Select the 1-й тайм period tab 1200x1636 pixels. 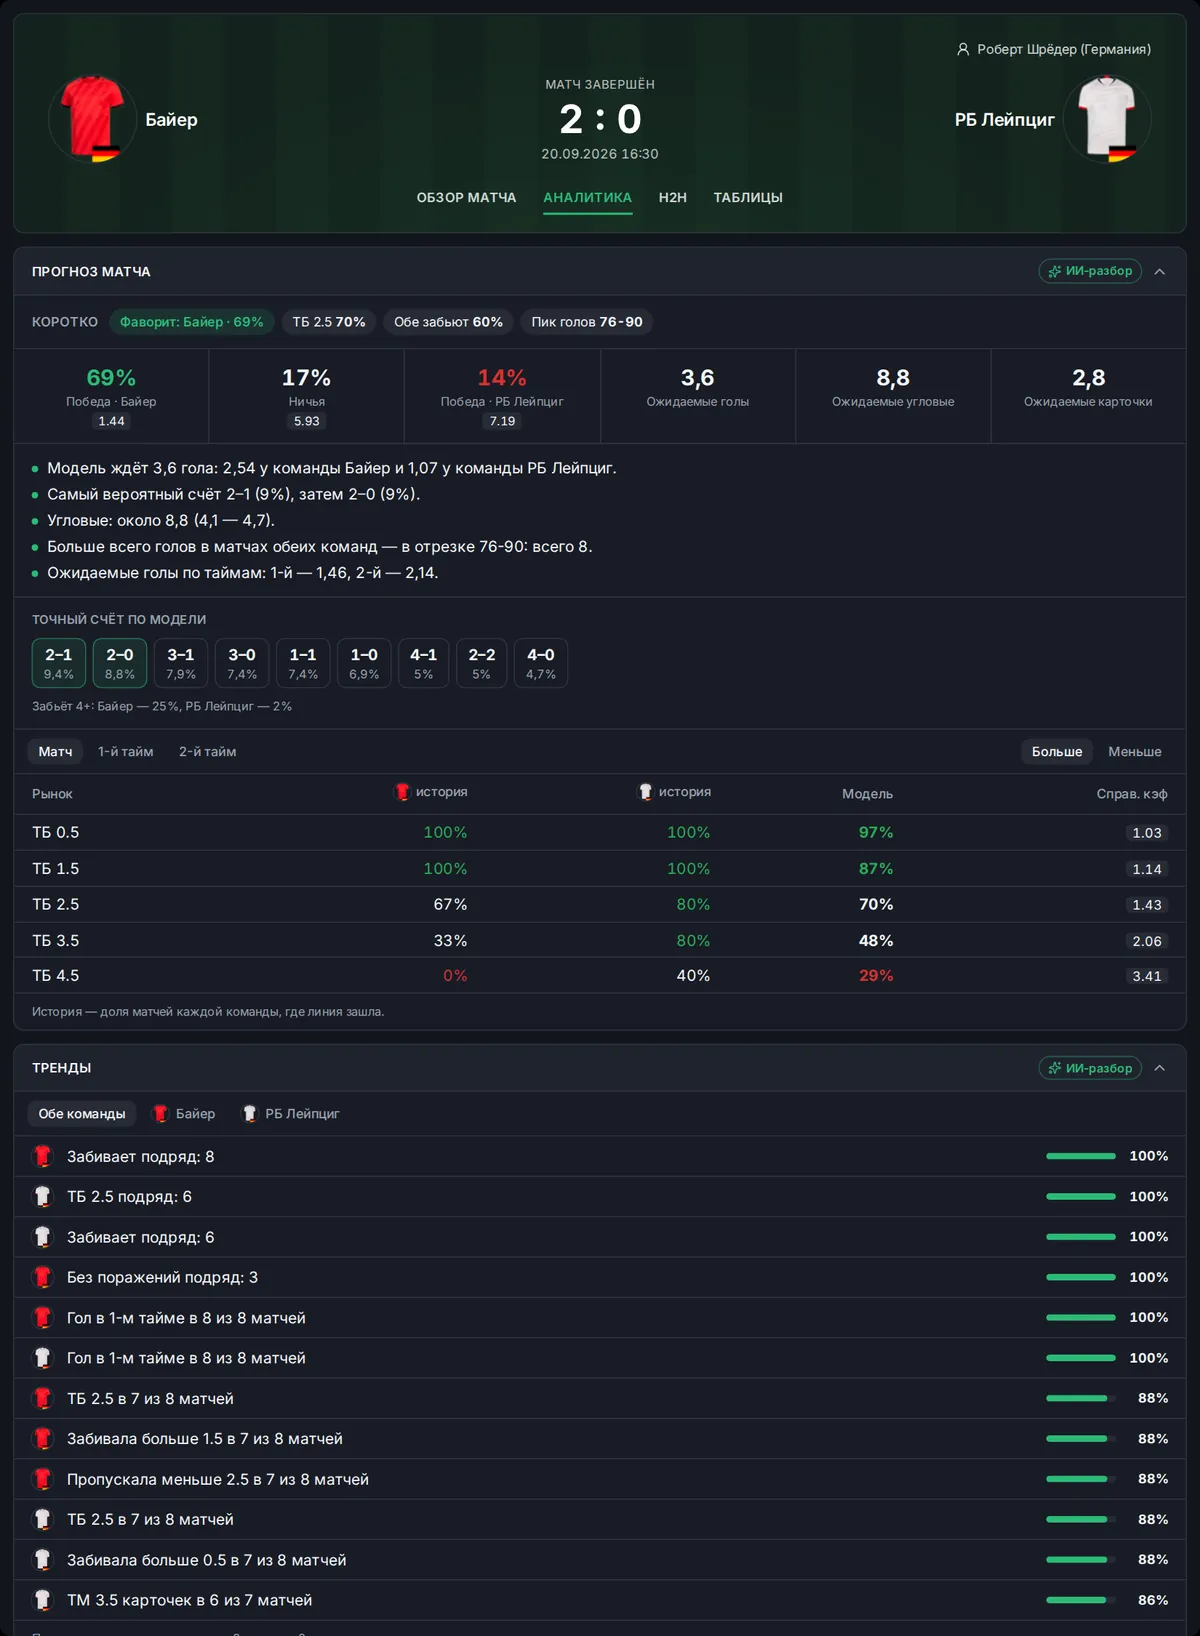click(x=126, y=751)
